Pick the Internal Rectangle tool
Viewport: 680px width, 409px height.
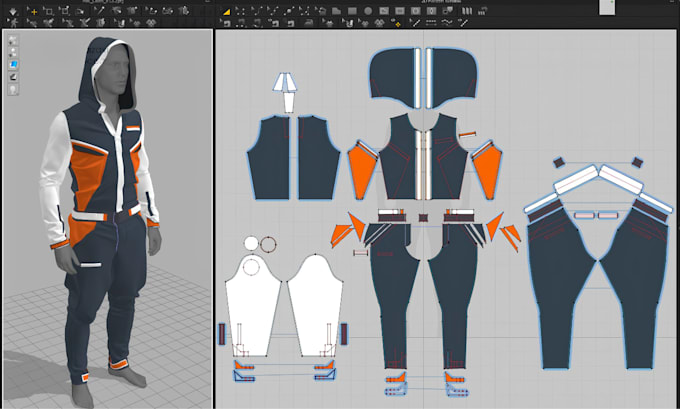click(399, 11)
